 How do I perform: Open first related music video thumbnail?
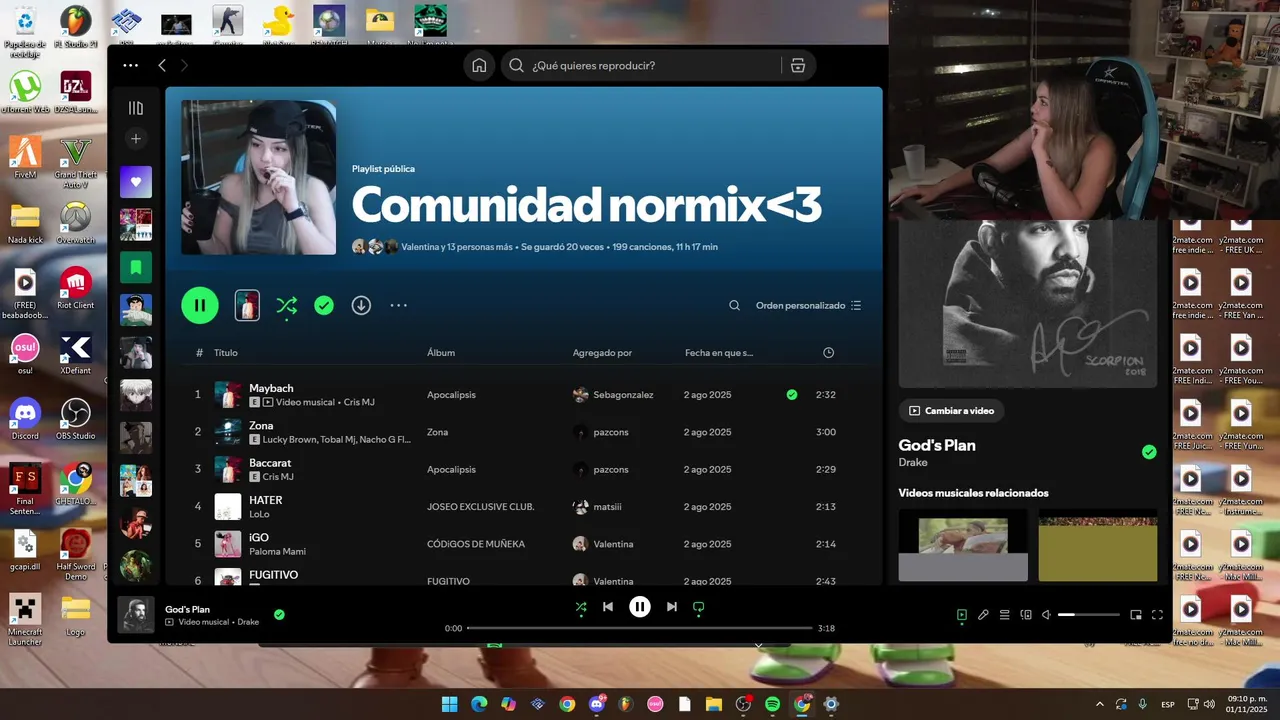point(963,545)
